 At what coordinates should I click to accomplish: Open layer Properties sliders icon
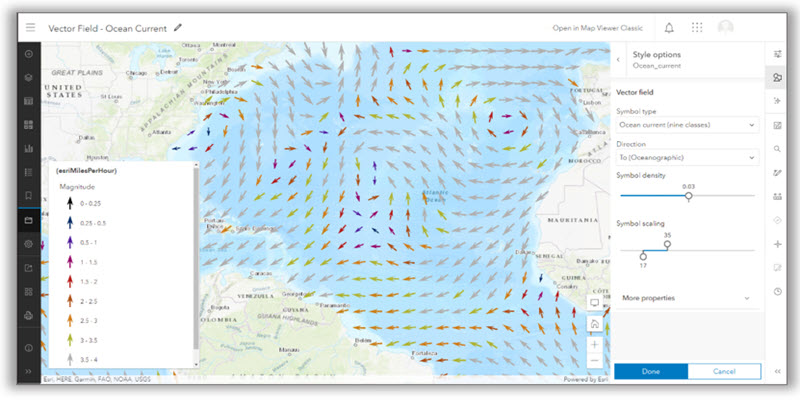(x=778, y=54)
